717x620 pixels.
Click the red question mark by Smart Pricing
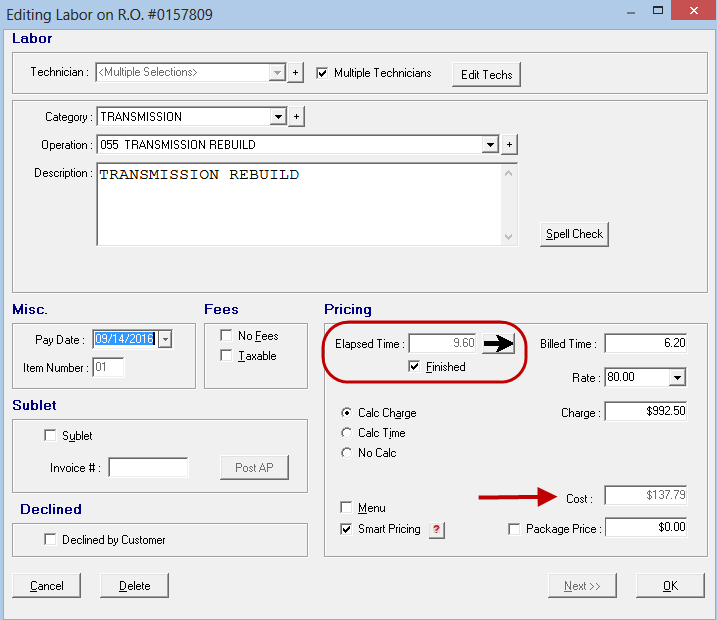click(x=436, y=530)
